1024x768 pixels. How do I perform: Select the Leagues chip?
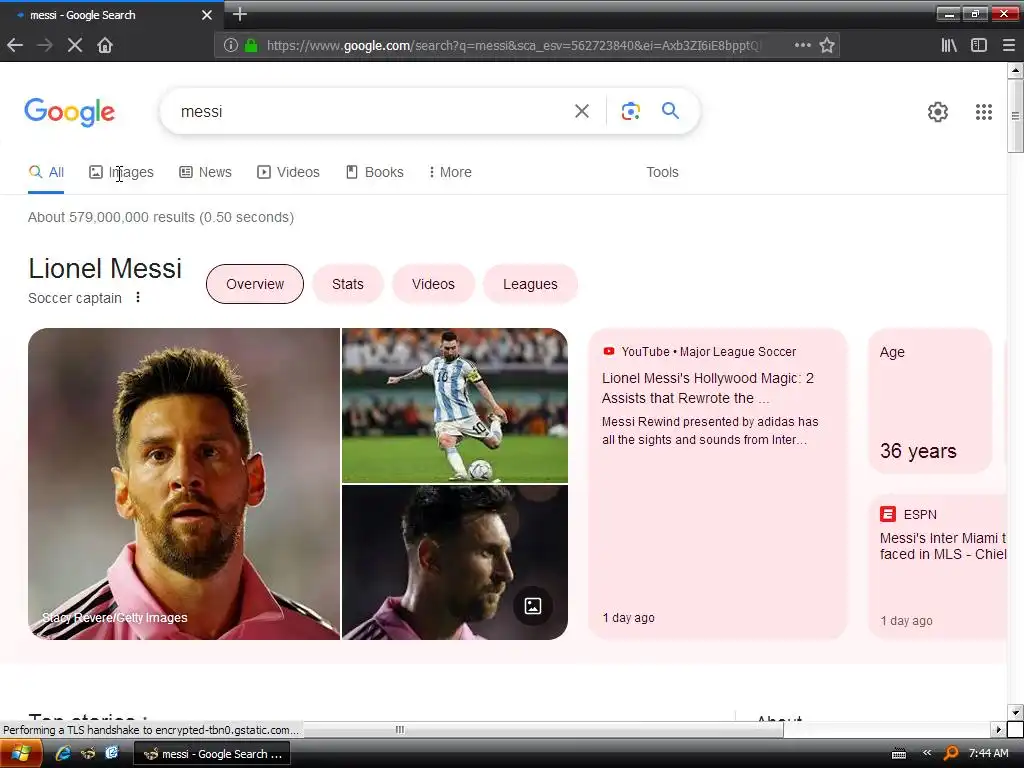(x=530, y=284)
